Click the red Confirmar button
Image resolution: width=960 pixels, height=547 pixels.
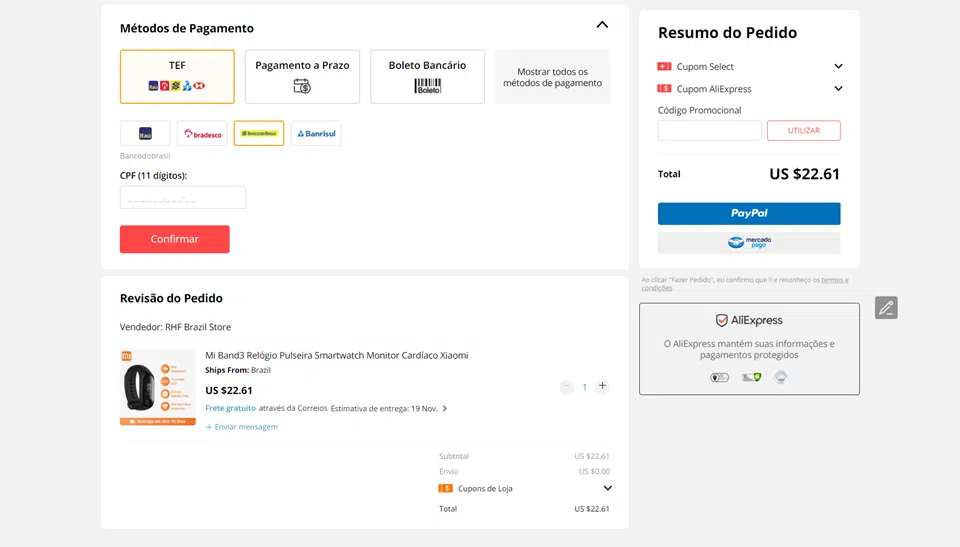[x=174, y=239]
